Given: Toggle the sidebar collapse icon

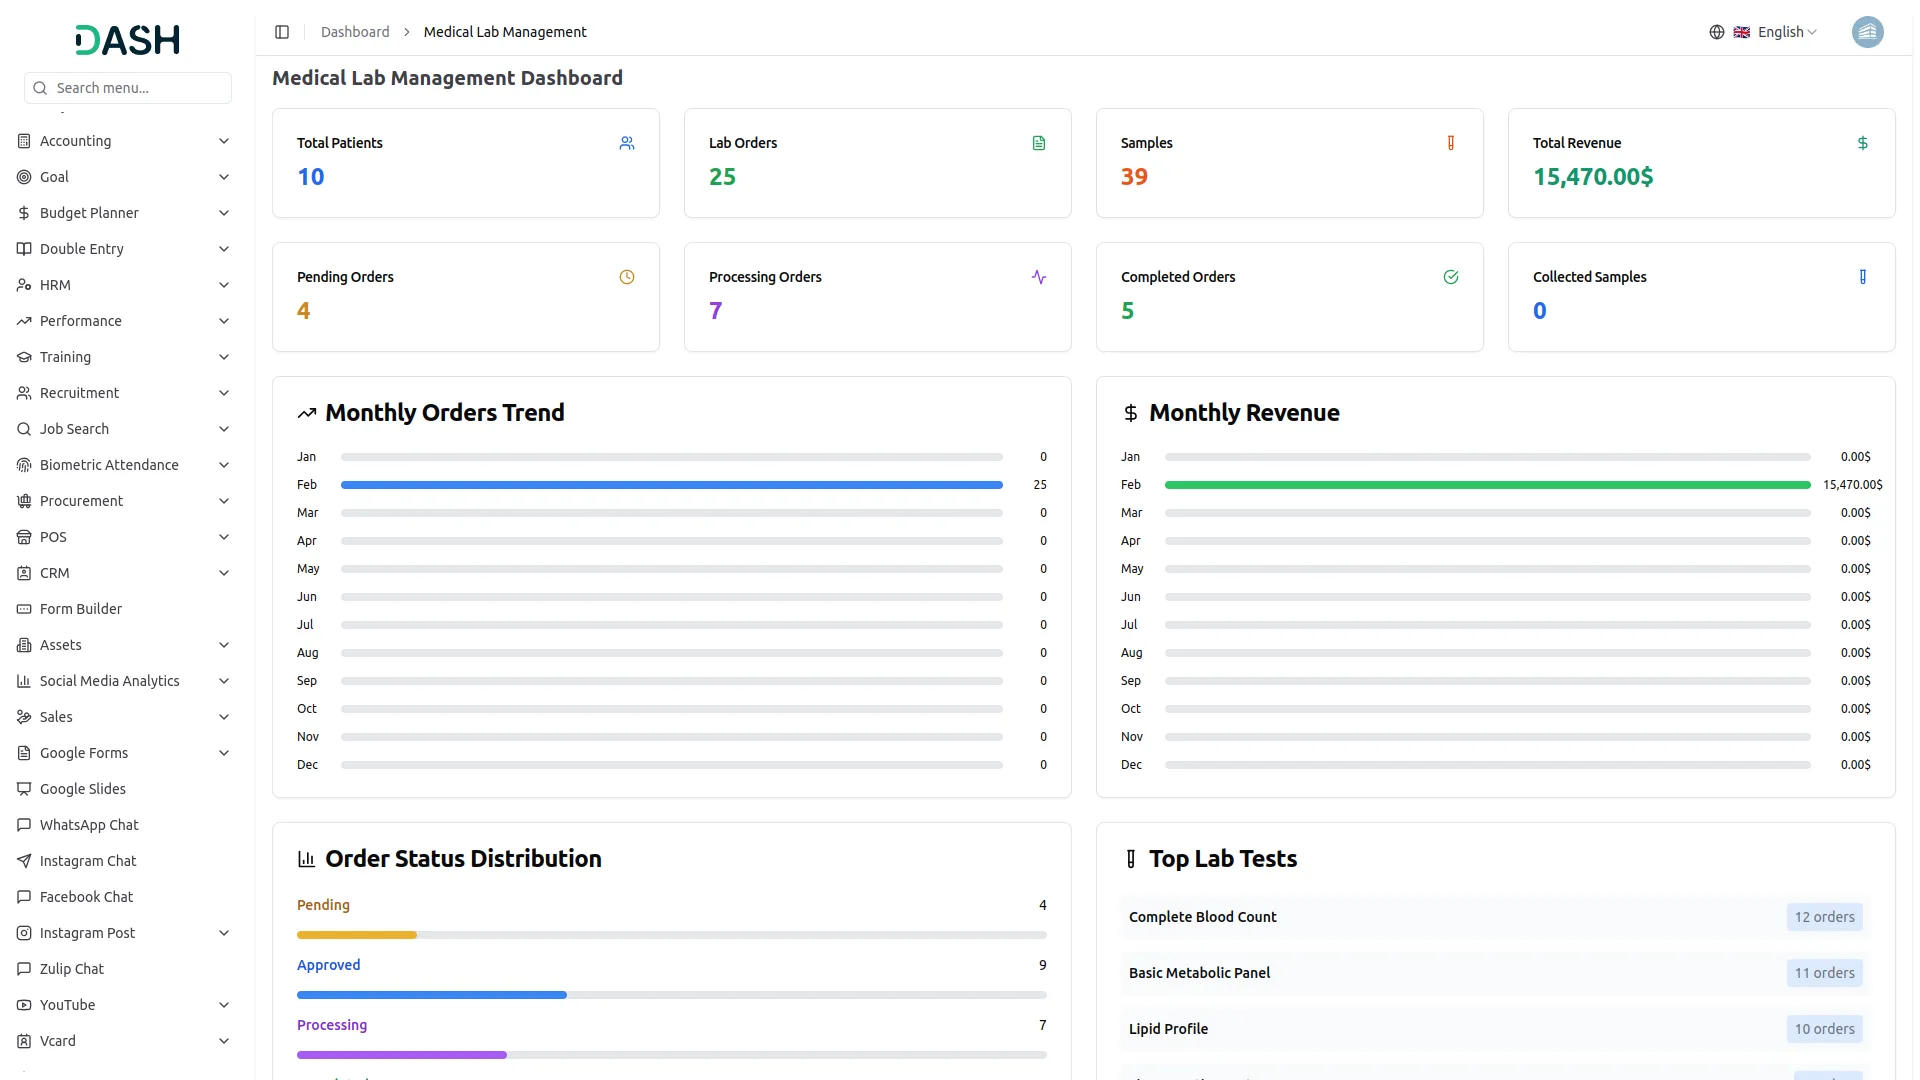Looking at the screenshot, I should click(282, 32).
